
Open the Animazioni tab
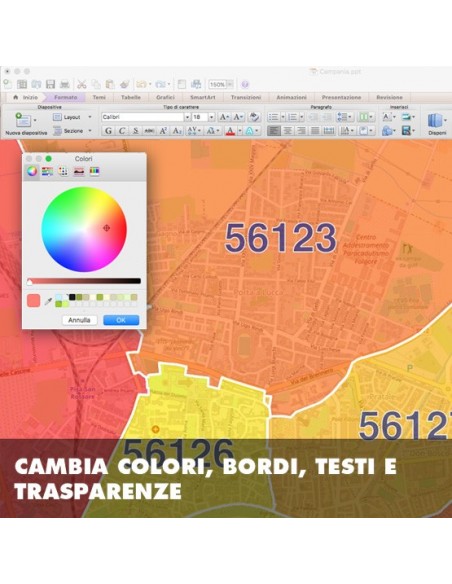(x=292, y=97)
